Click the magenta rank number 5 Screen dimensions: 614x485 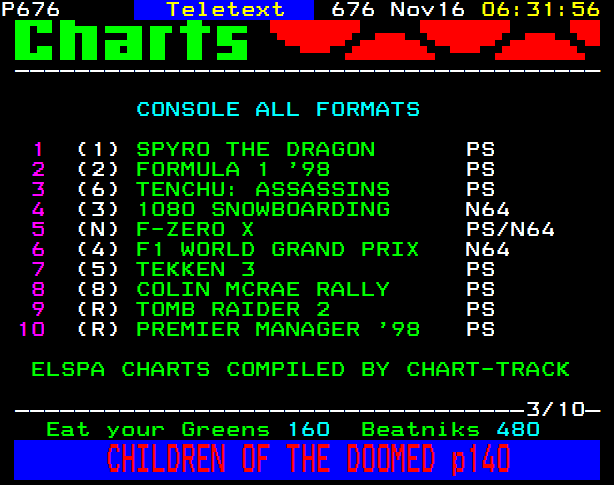coord(38,229)
